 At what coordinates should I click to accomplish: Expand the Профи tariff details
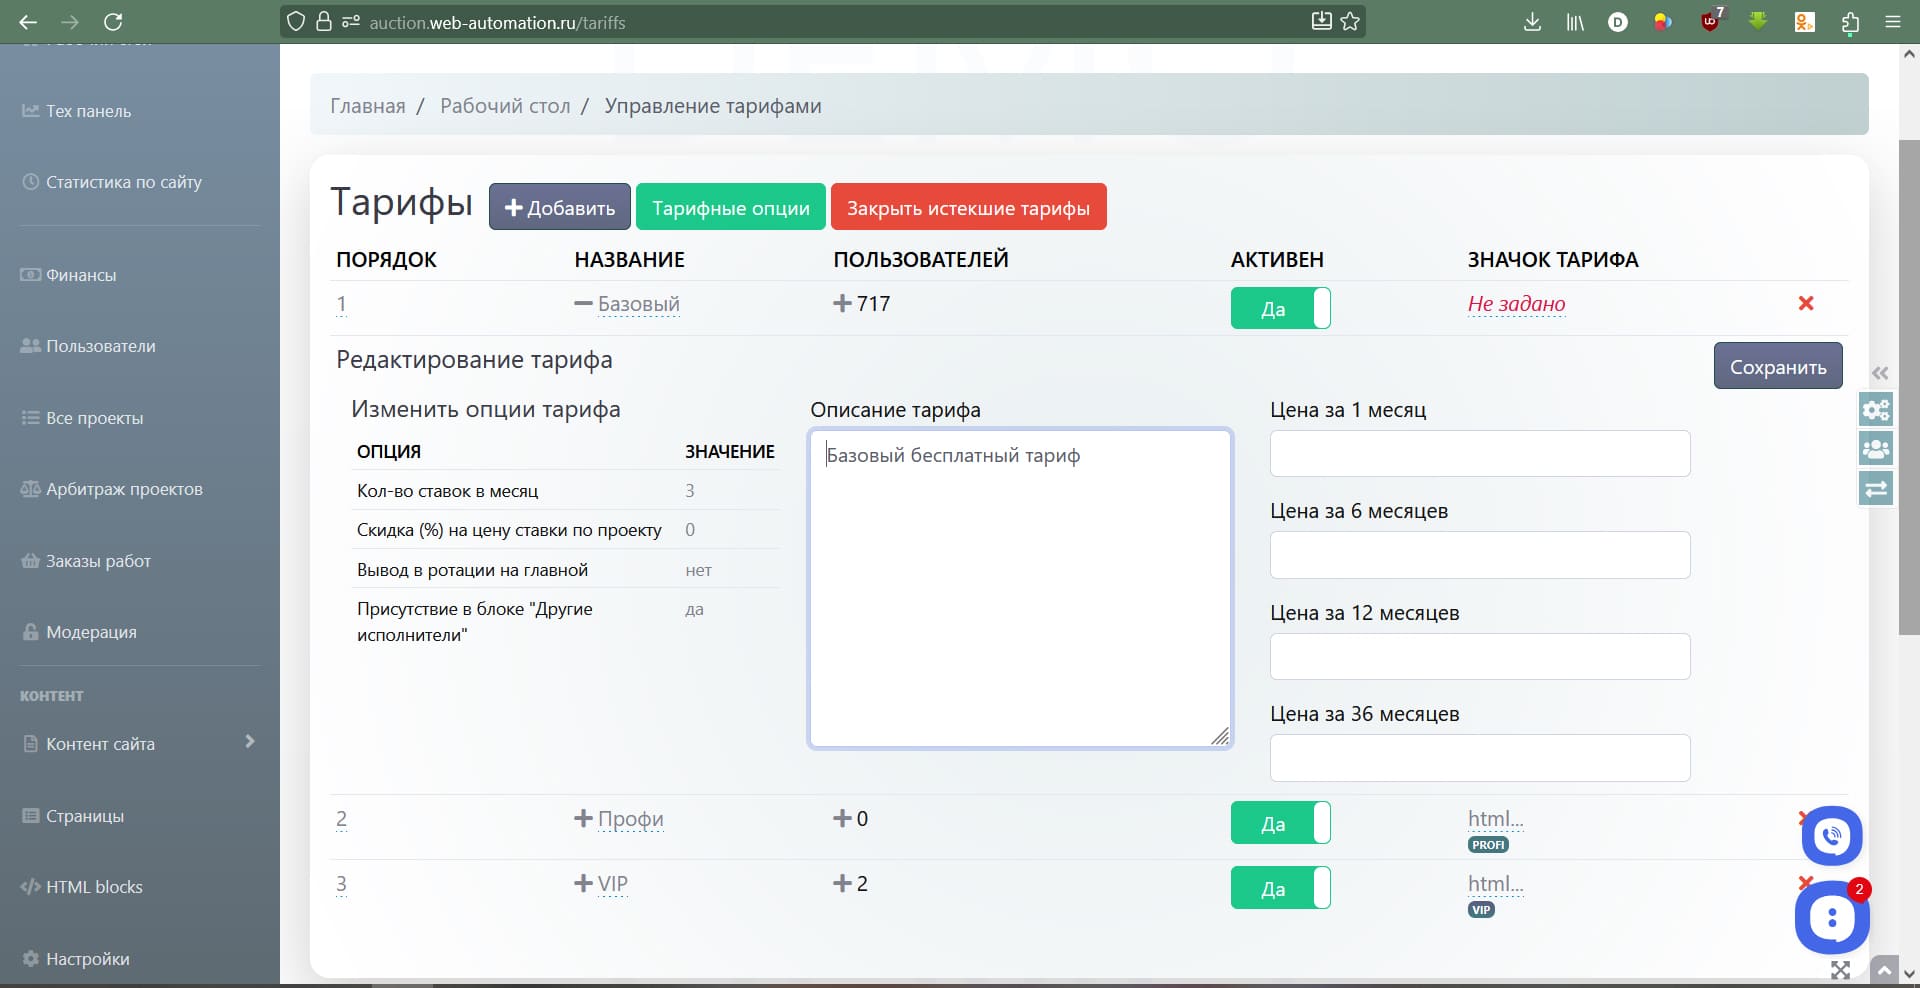coord(583,819)
